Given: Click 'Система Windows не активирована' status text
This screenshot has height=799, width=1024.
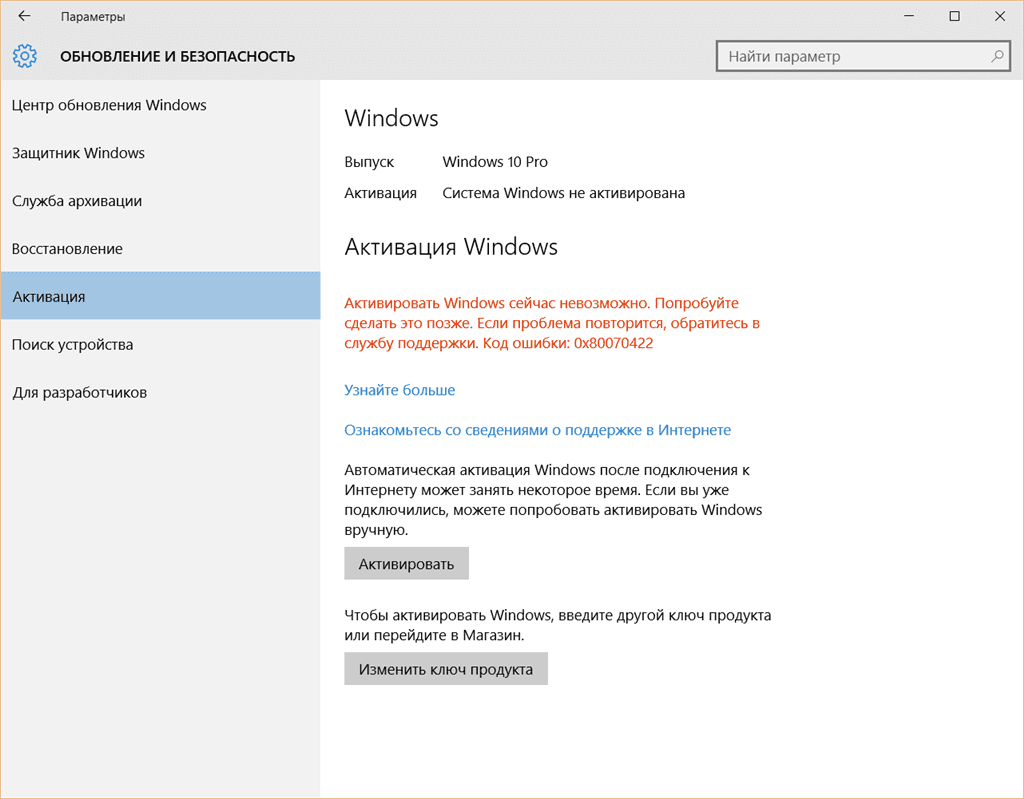Looking at the screenshot, I should click(x=564, y=193).
